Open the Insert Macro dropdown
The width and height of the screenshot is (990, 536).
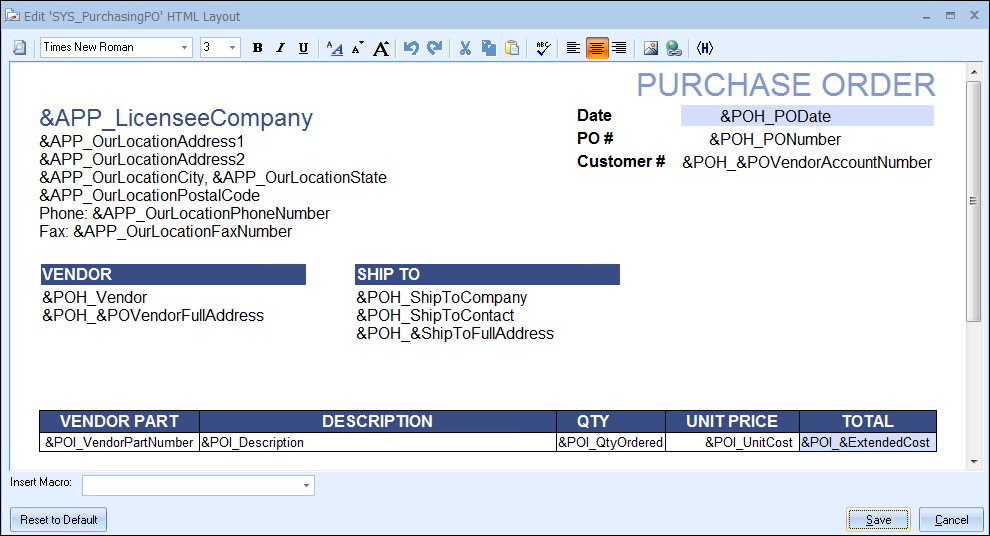pyautogui.click(x=305, y=486)
